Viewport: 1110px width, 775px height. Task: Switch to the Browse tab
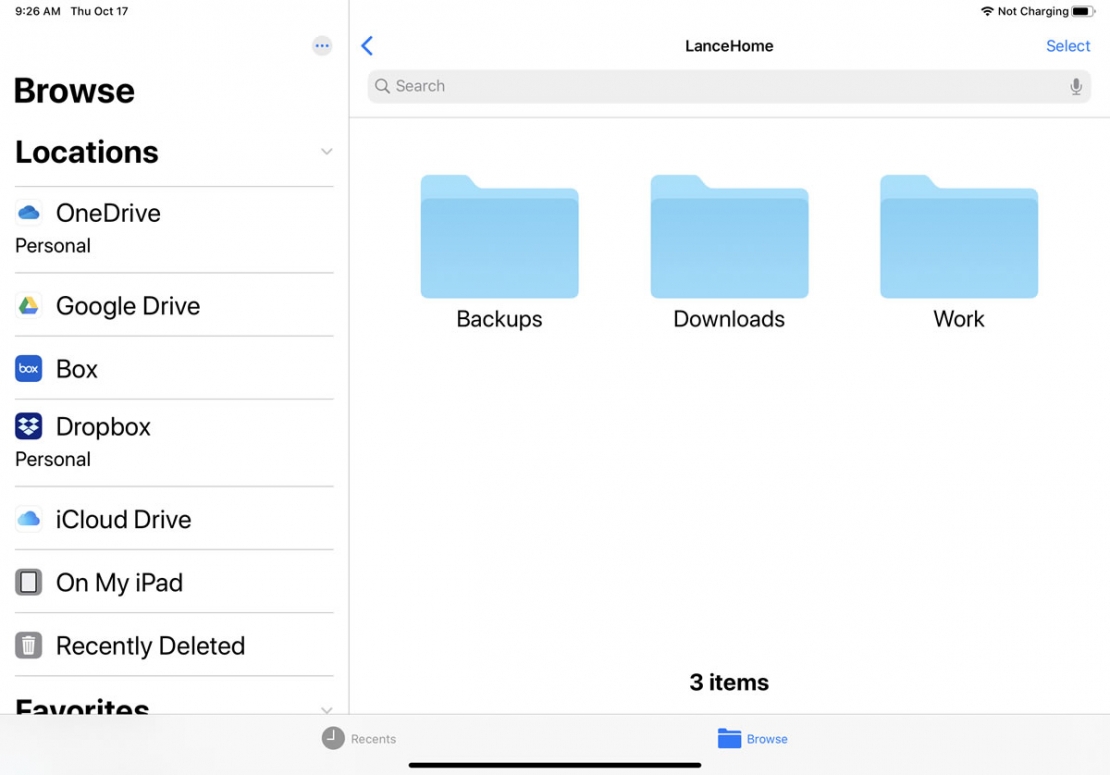(752, 738)
